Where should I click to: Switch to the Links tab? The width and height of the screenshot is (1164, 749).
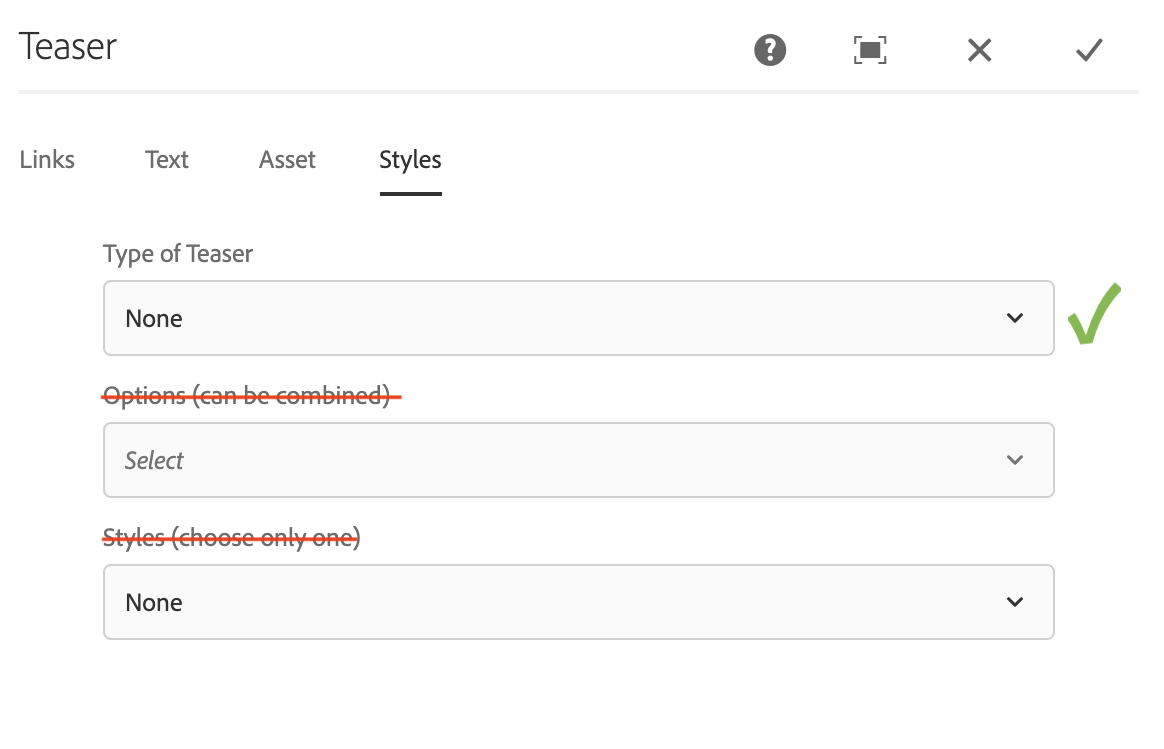pyautogui.click(x=47, y=160)
